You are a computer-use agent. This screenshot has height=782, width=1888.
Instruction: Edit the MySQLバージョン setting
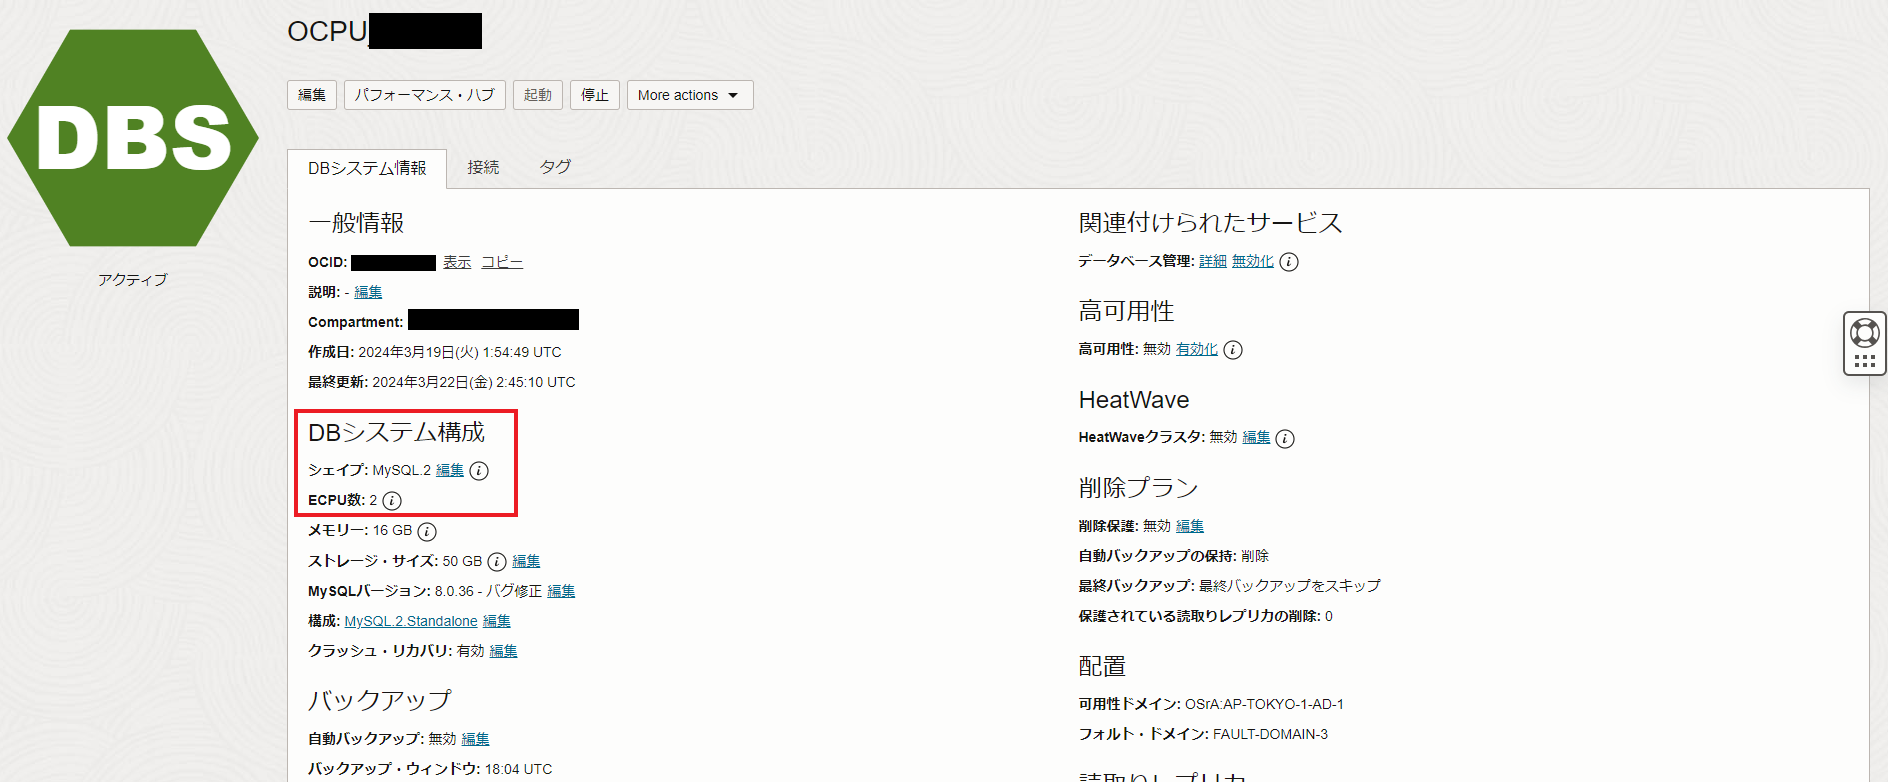tap(561, 591)
